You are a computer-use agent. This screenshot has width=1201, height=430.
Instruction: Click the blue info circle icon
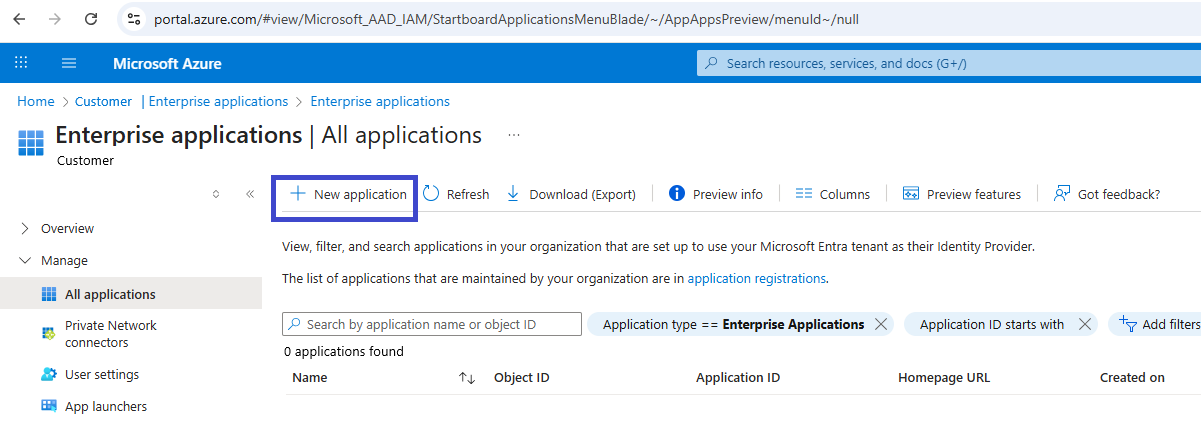click(x=676, y=194)
